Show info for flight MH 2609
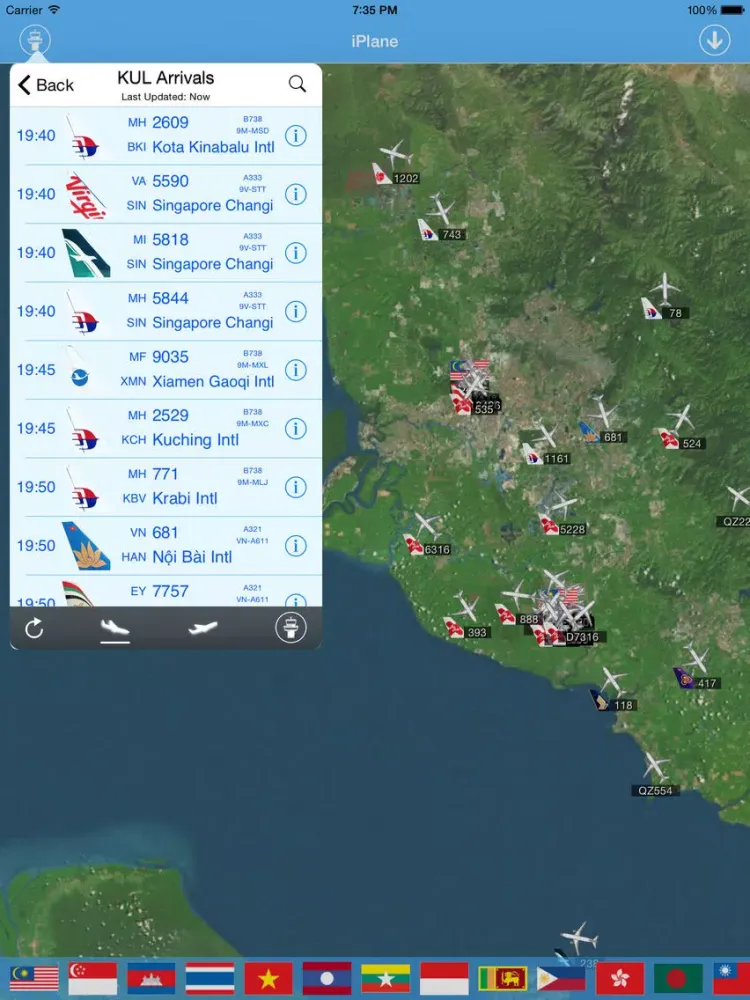The width and height of the screenshot is (750, 1000). [295, 135]
